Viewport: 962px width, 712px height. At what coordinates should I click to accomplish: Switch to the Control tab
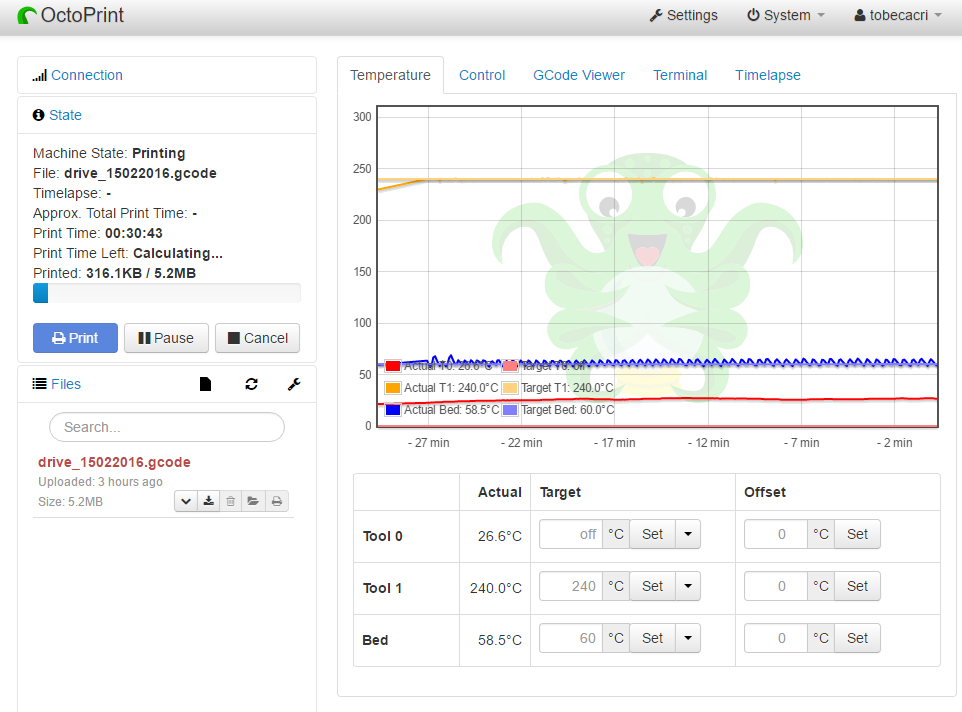click(x=482, y=75)
